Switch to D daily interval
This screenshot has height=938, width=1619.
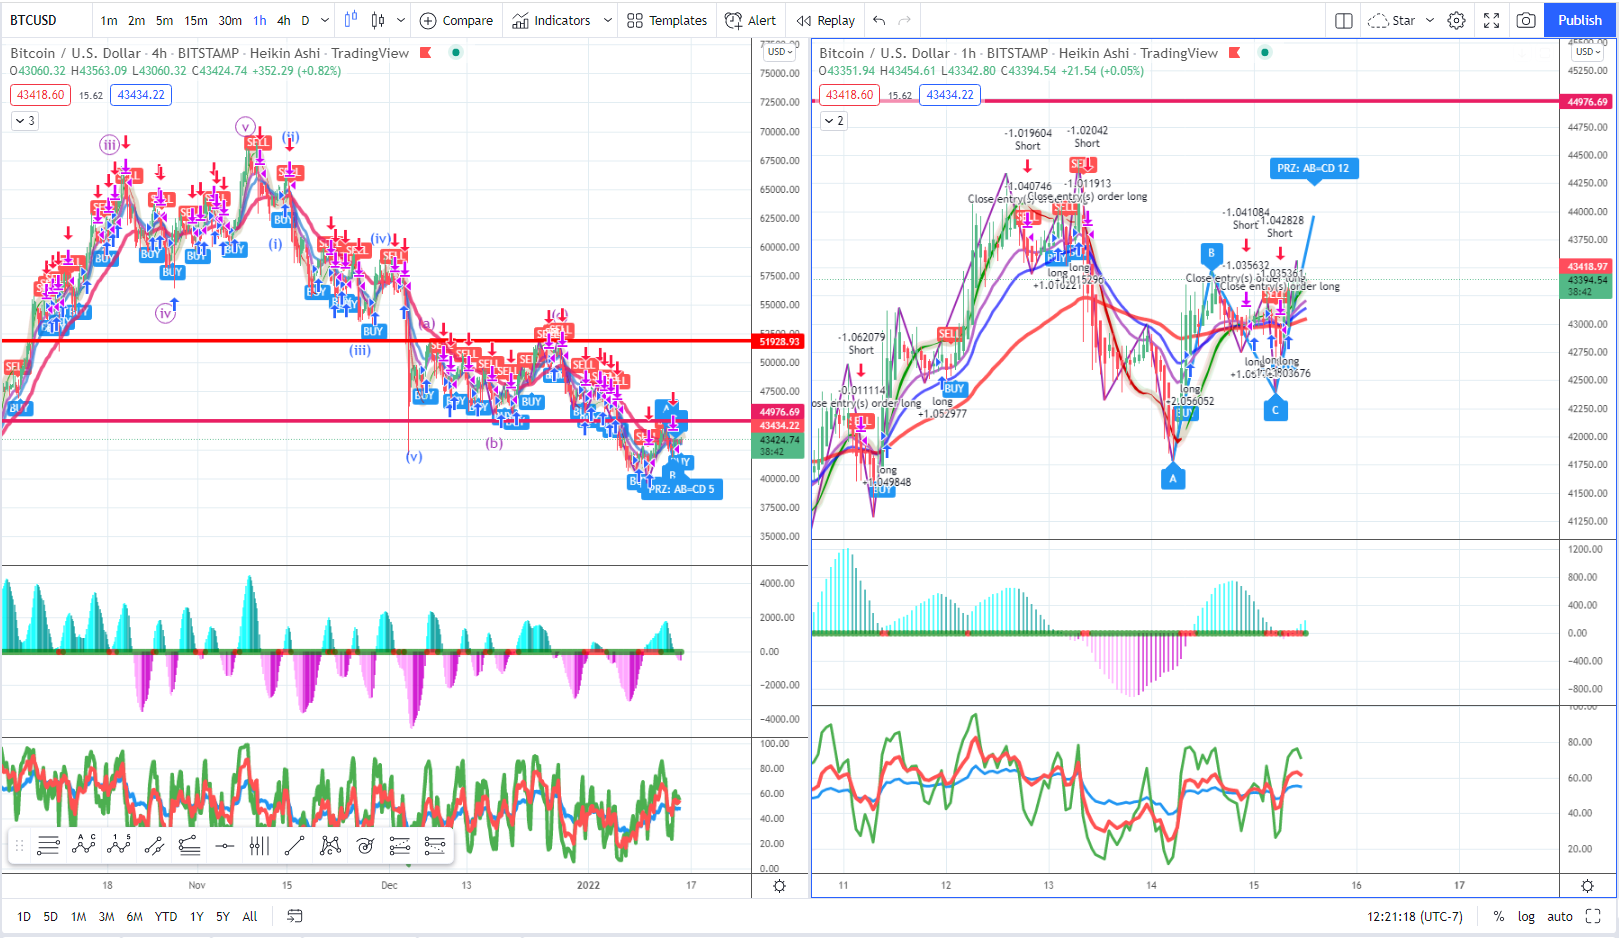click(x=306, y=20)
